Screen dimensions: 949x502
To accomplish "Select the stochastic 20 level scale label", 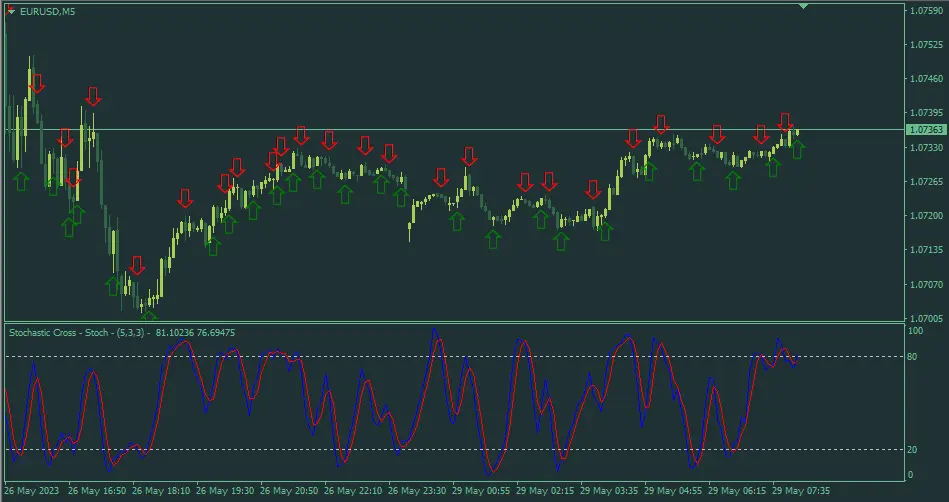I will coord(913,449).
